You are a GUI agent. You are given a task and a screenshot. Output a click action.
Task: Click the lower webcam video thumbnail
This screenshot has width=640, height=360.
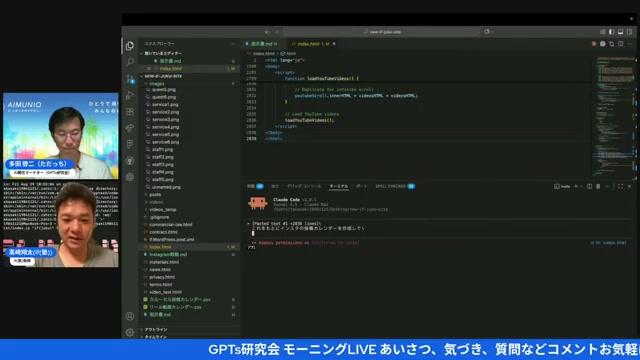pyautogui.click(x=61, y=224)
